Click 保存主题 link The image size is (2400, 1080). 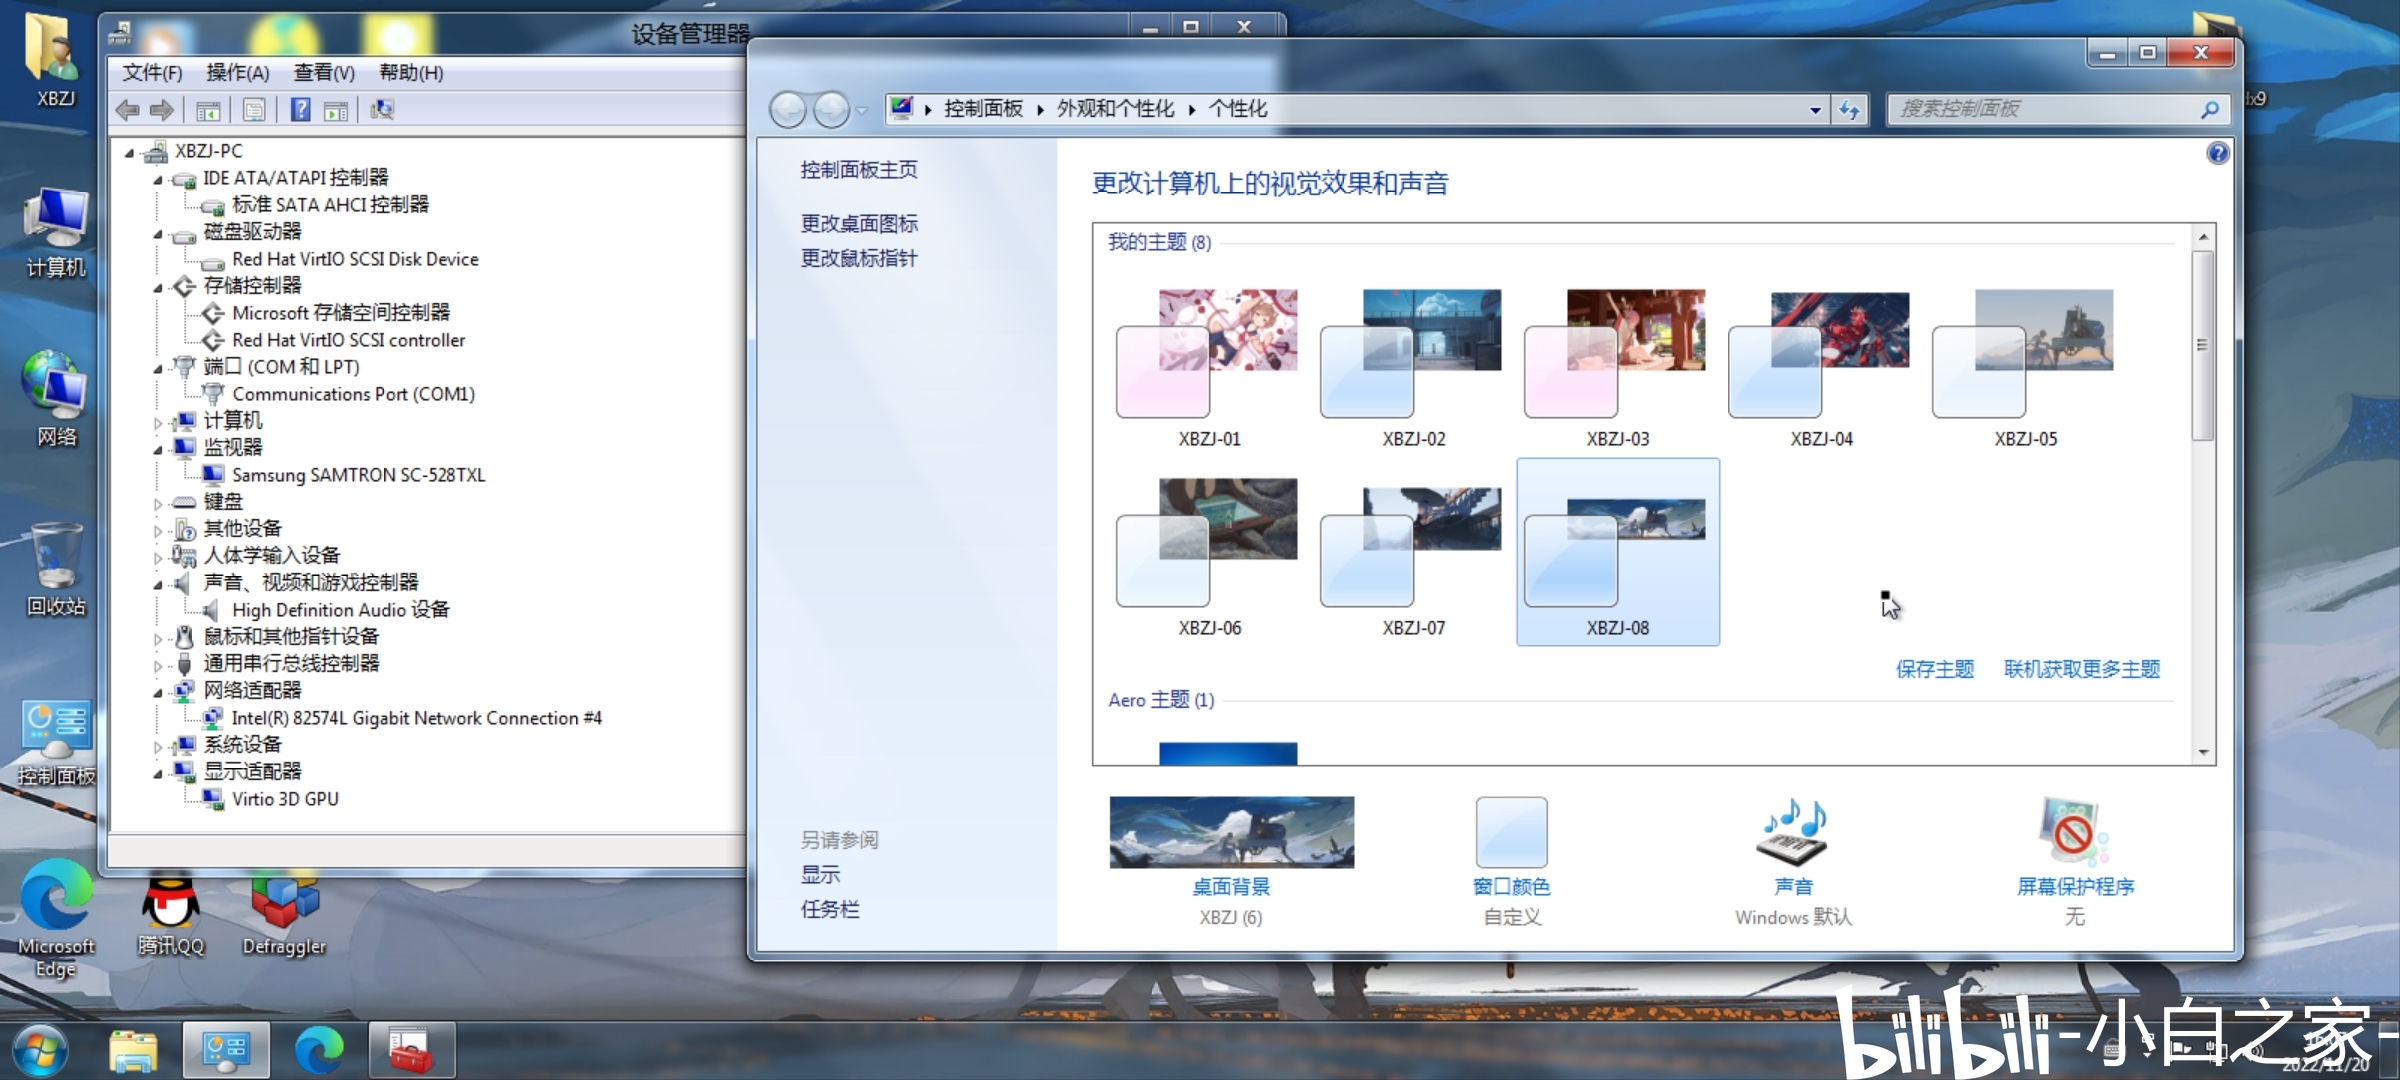[1935, 669]
